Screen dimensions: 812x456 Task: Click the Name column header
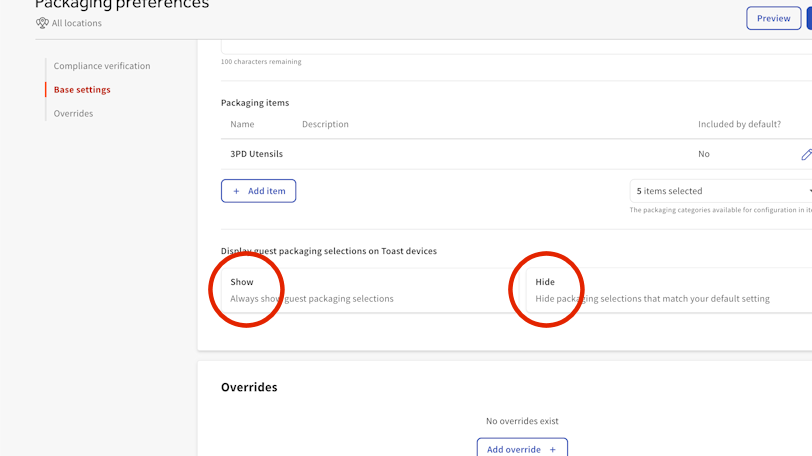[242, 125]
